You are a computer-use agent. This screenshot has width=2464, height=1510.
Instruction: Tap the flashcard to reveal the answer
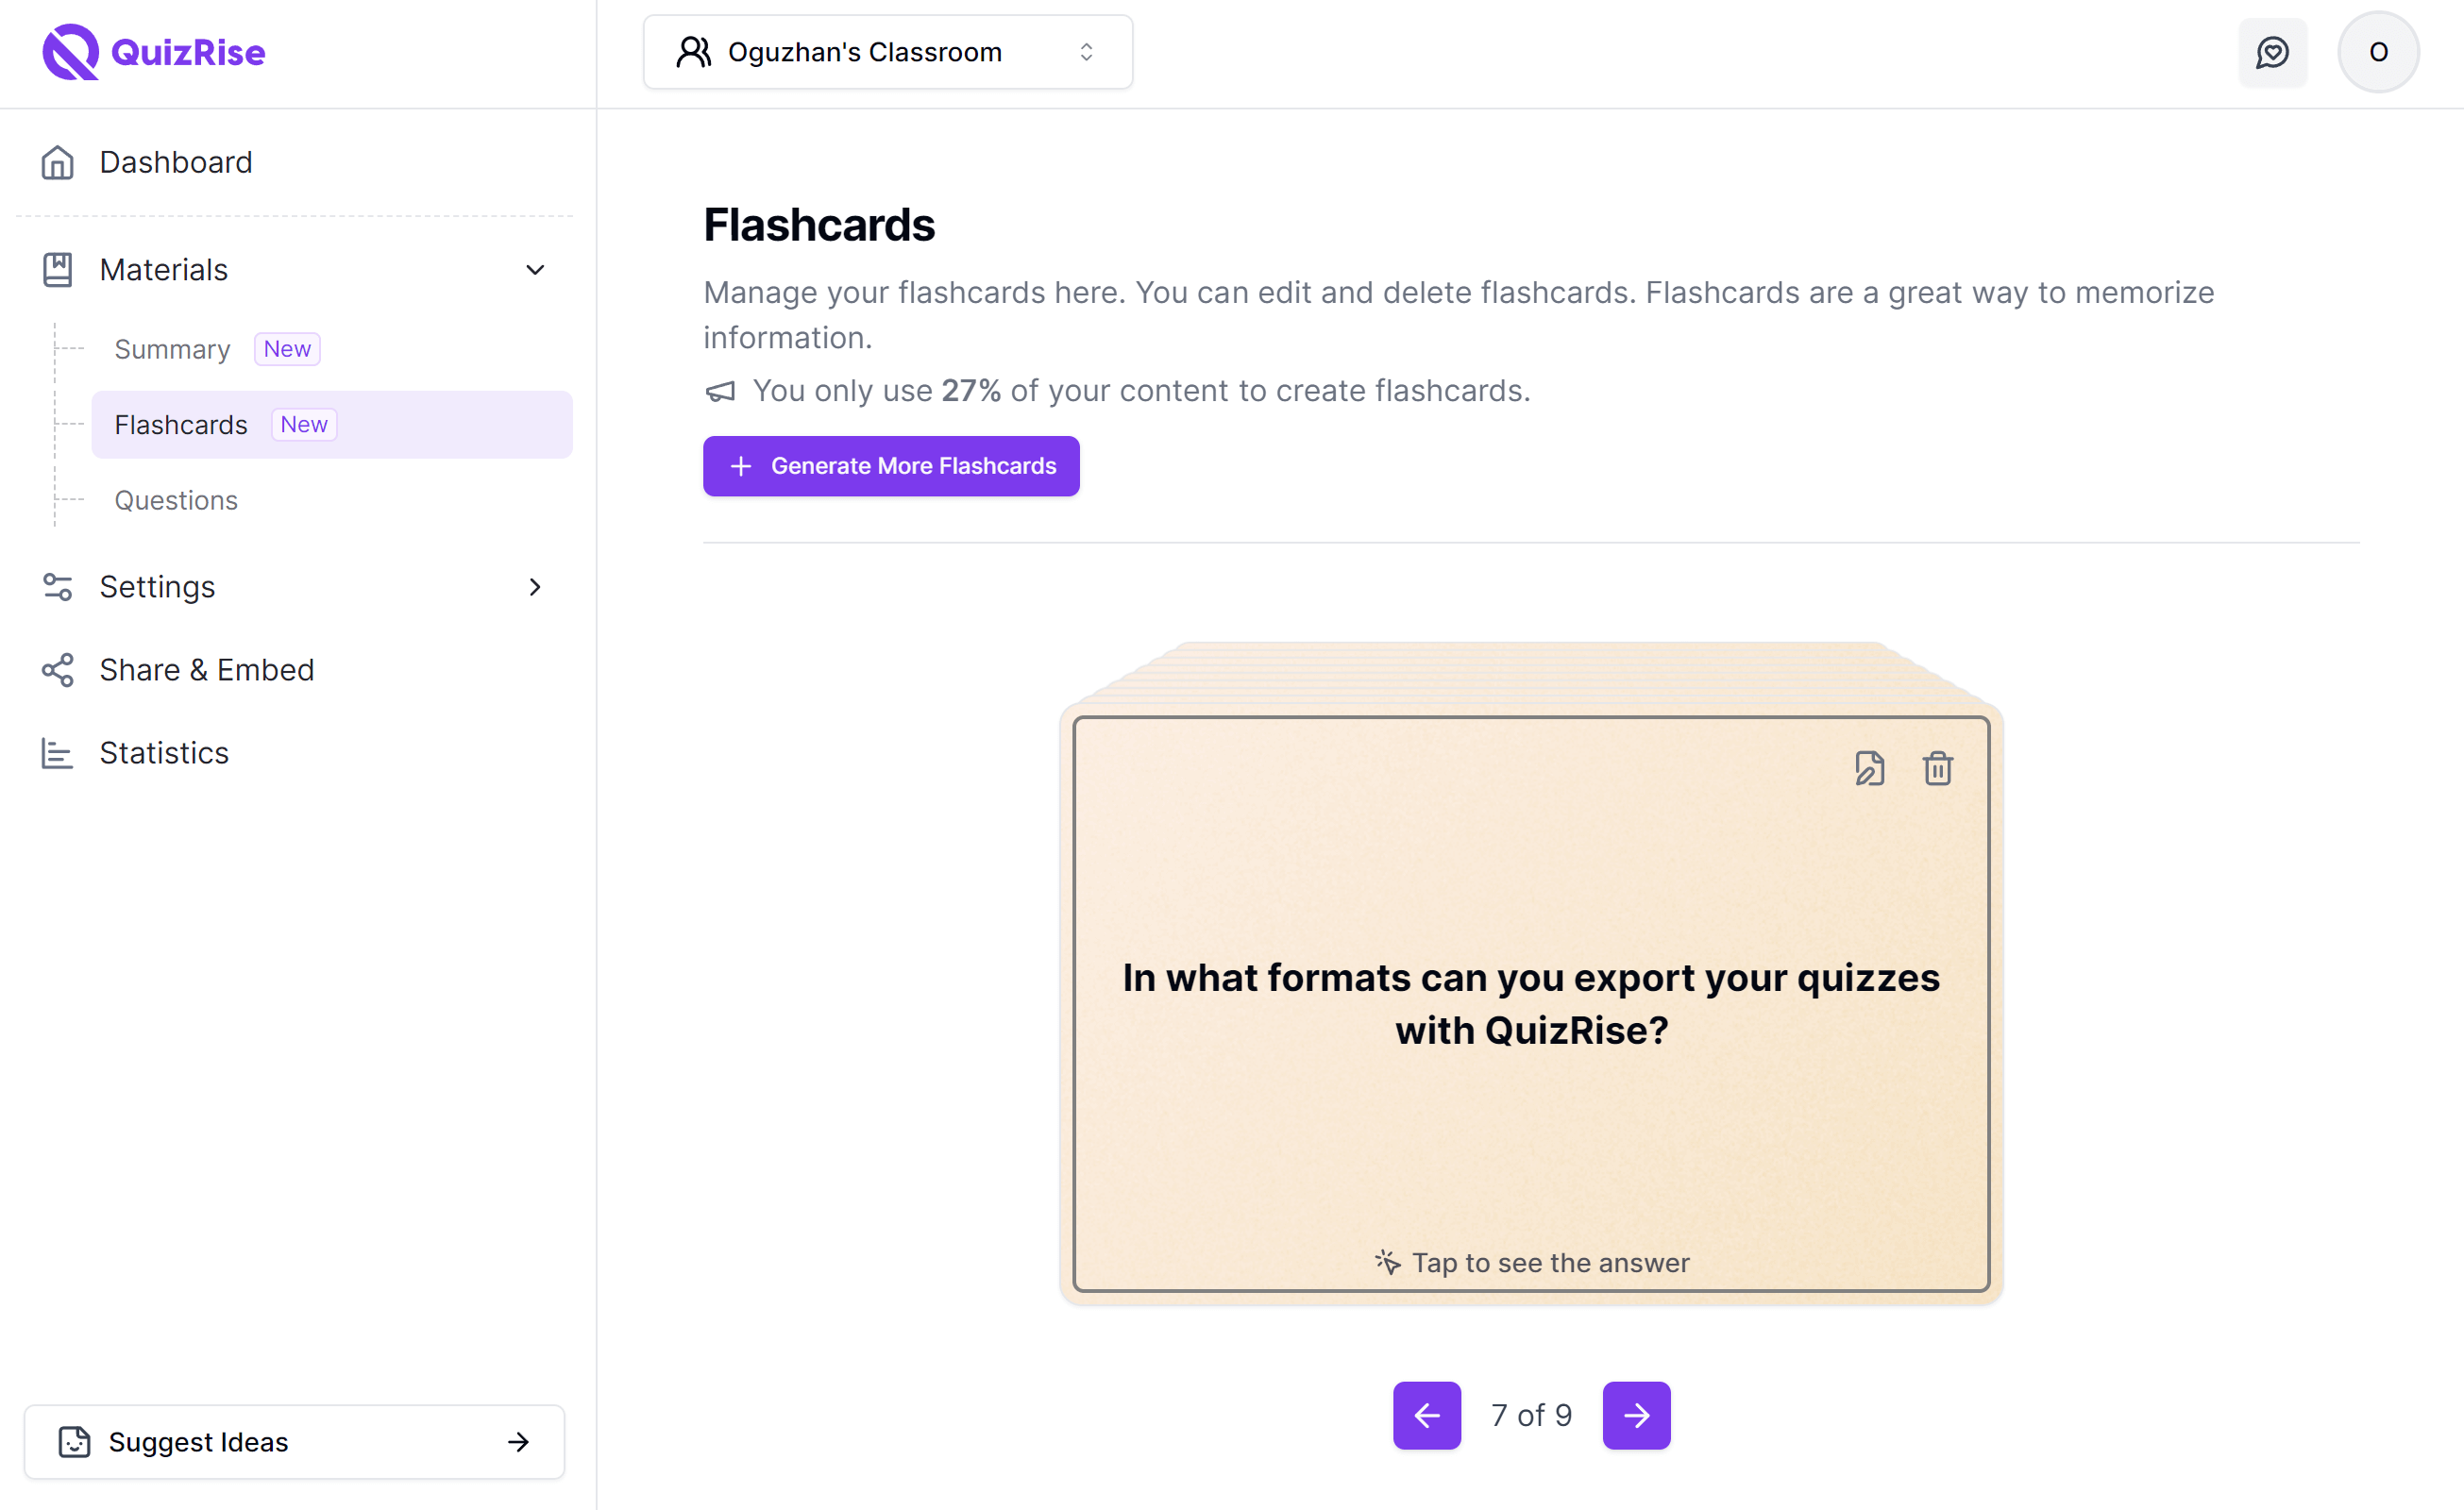tap(1531, 1005)
